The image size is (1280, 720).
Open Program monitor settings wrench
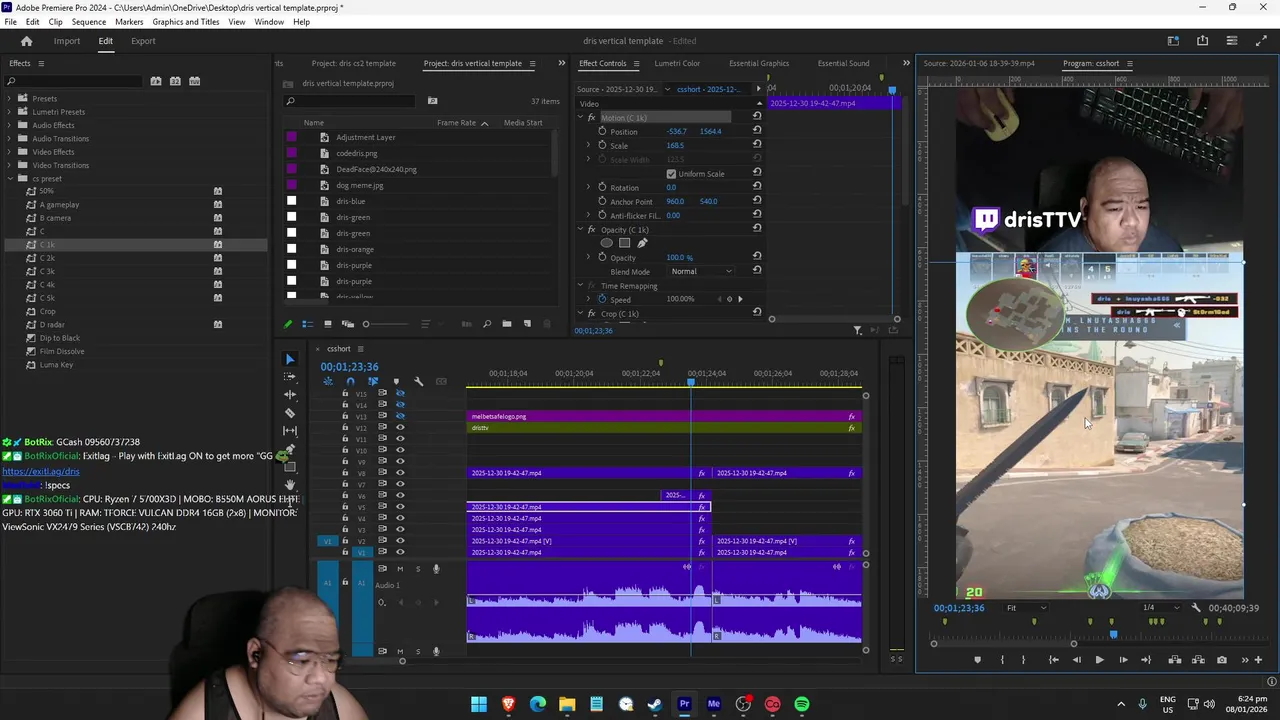1196,608
